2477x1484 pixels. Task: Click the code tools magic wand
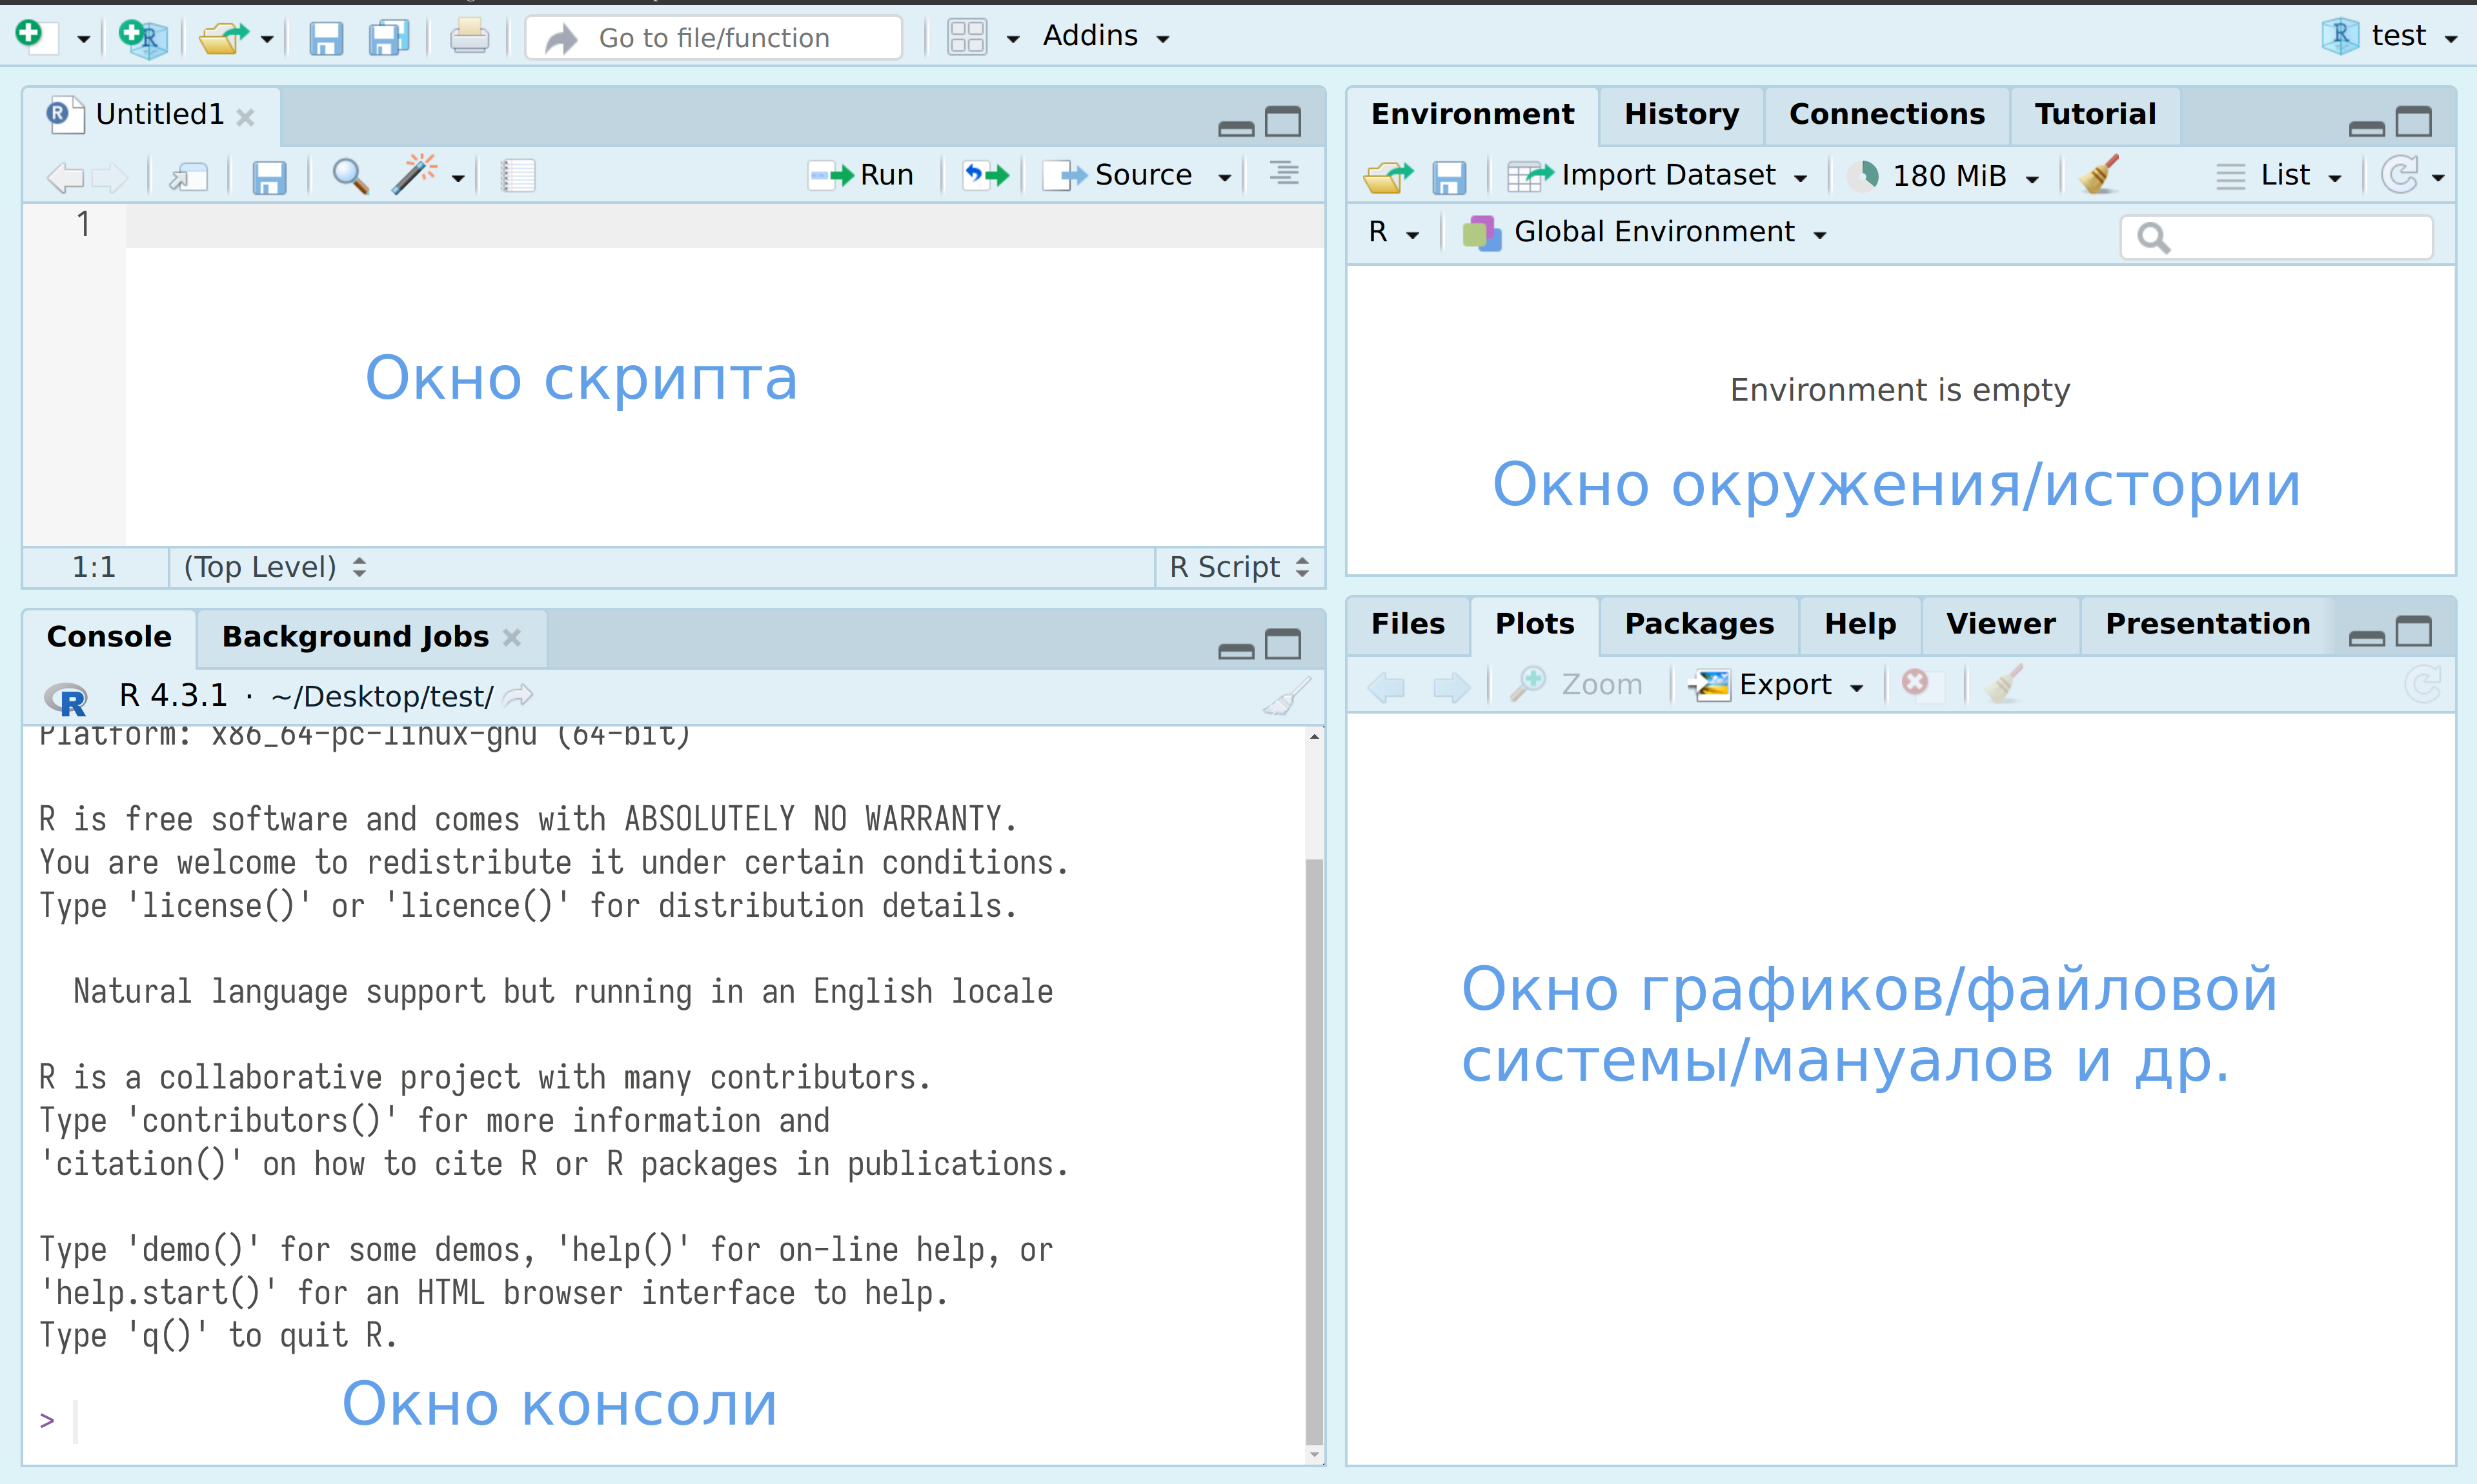tap(414, 175)
